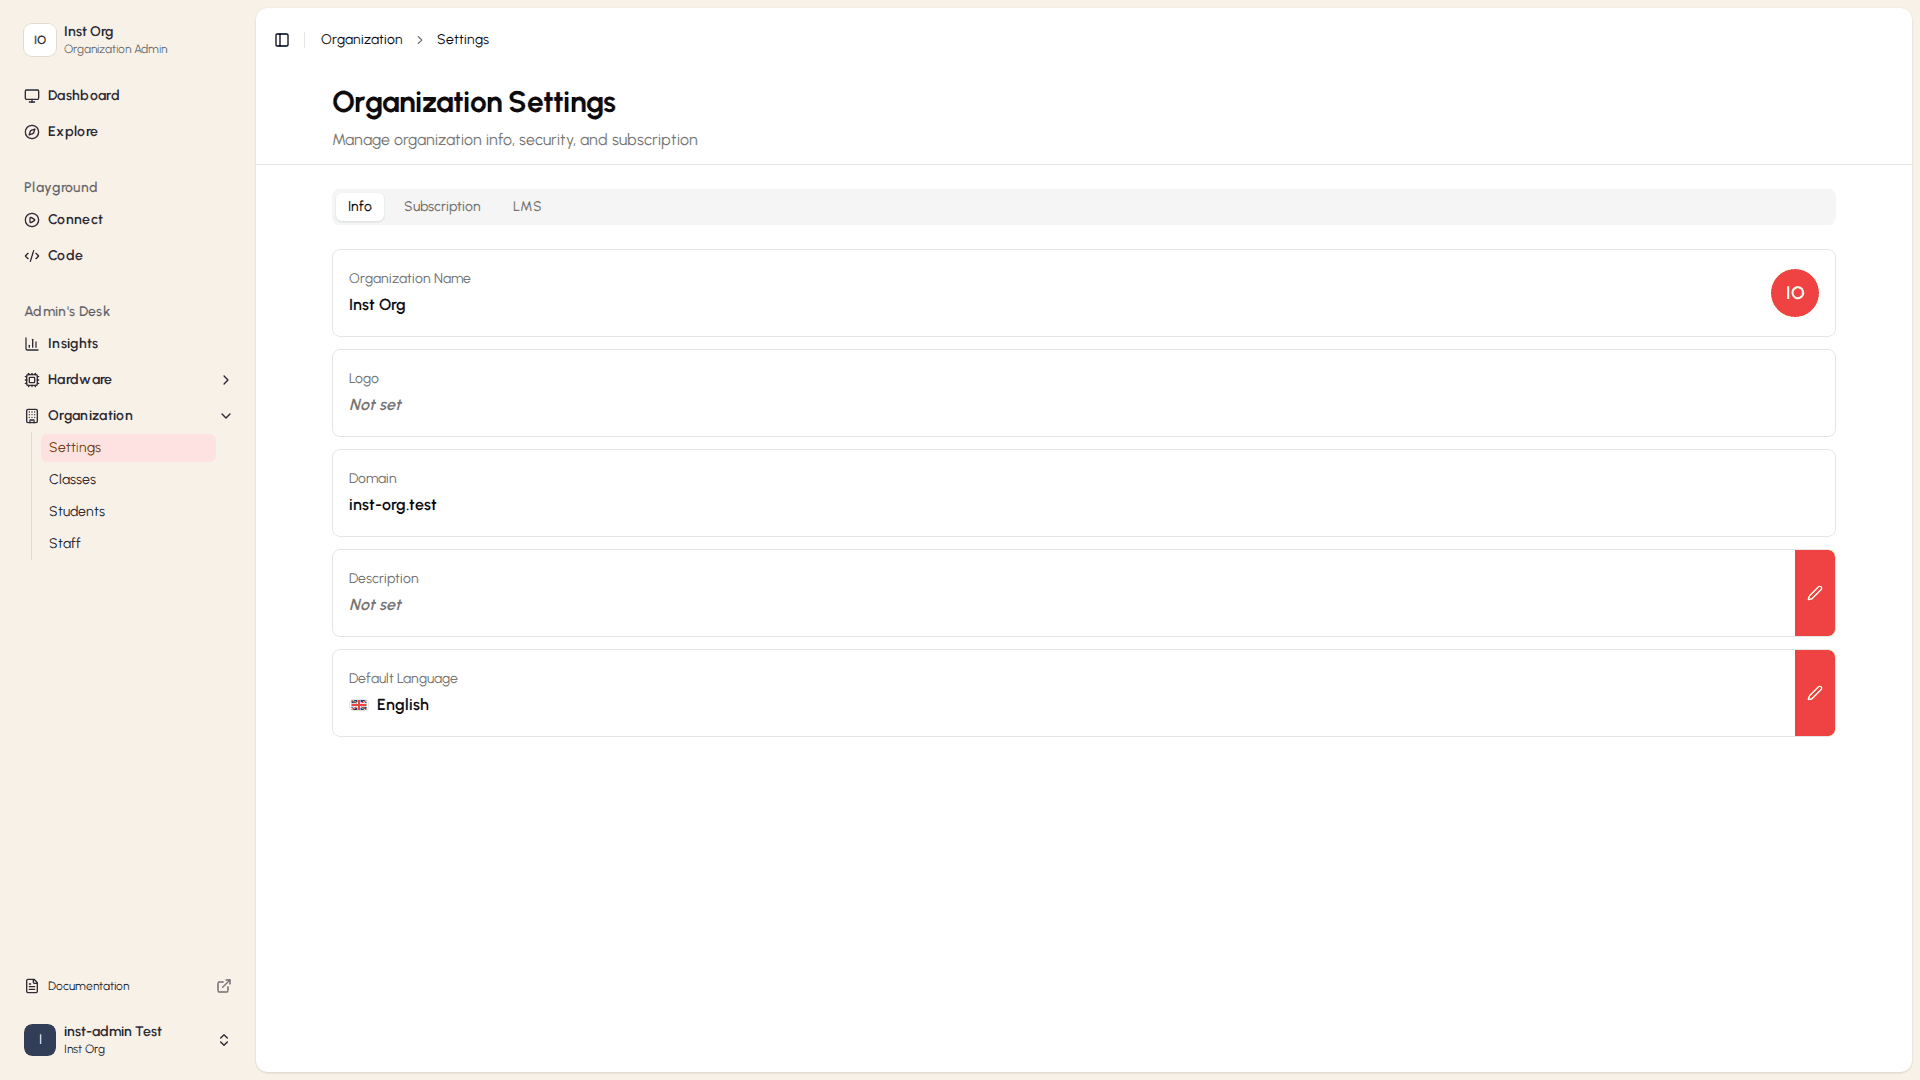Screen dimensions: 1920x1080
Task: Click the Admin's Desk section header
Action: 67,312
